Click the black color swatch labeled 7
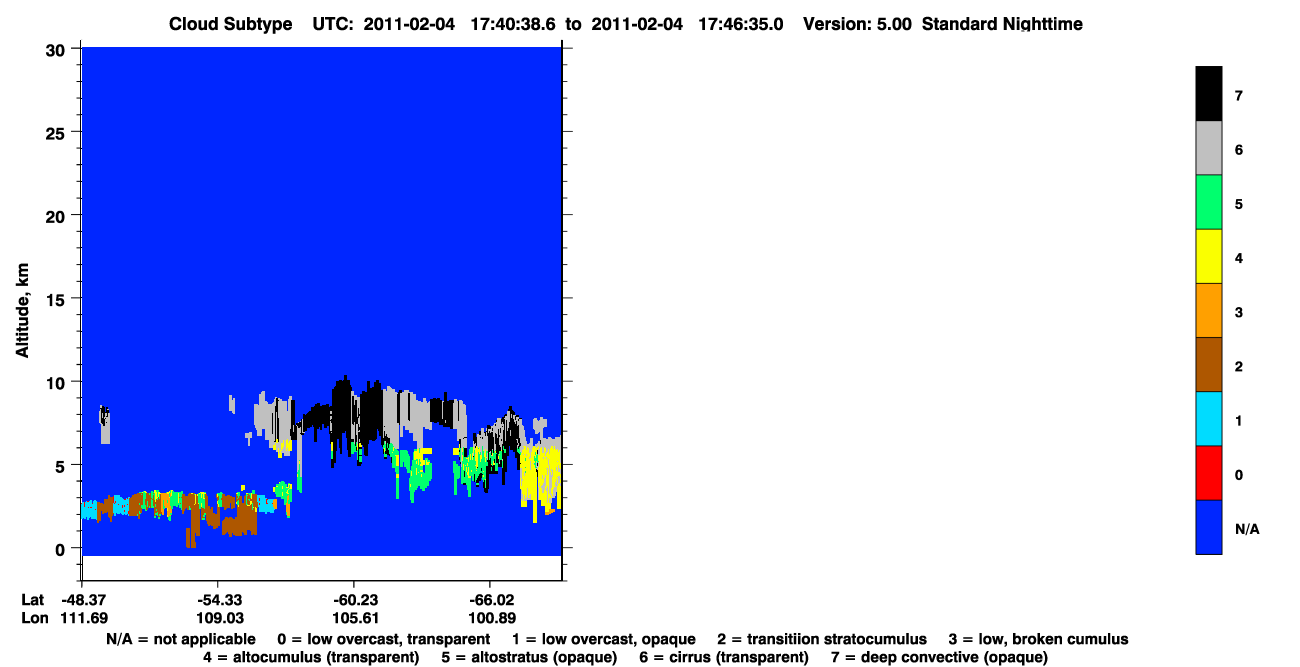This screenshot has height=667, width=1300. click(x=1208, y=94)
